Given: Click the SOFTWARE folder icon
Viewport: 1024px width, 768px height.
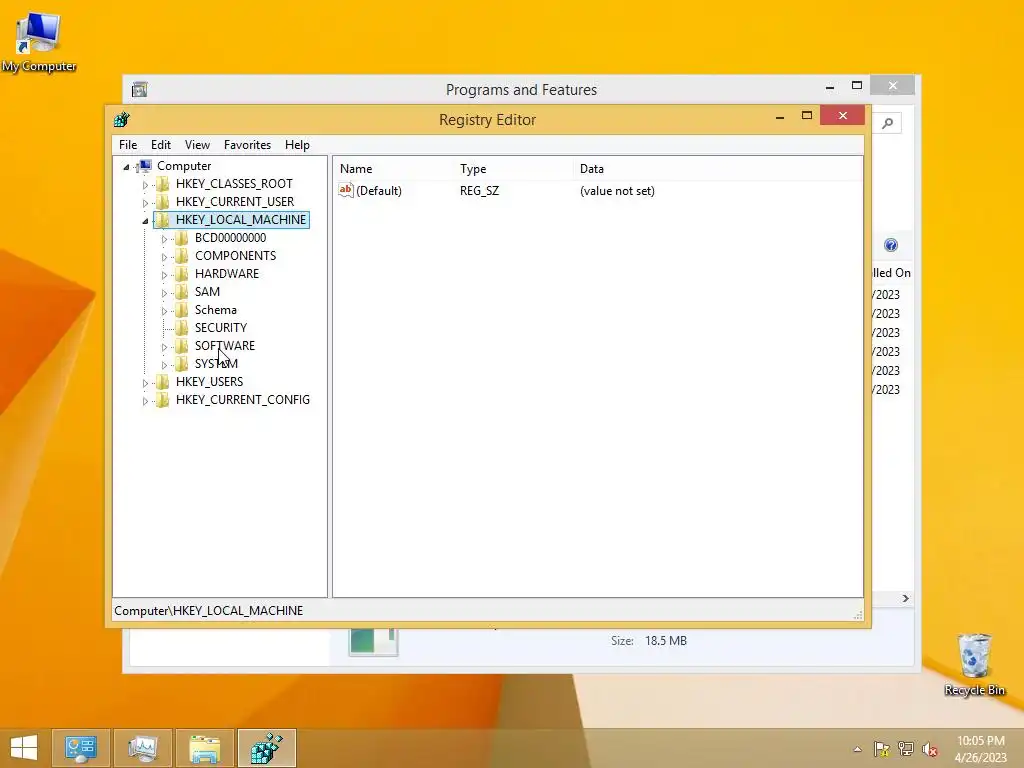Looking at the screenshot, I should click(182, 345).
